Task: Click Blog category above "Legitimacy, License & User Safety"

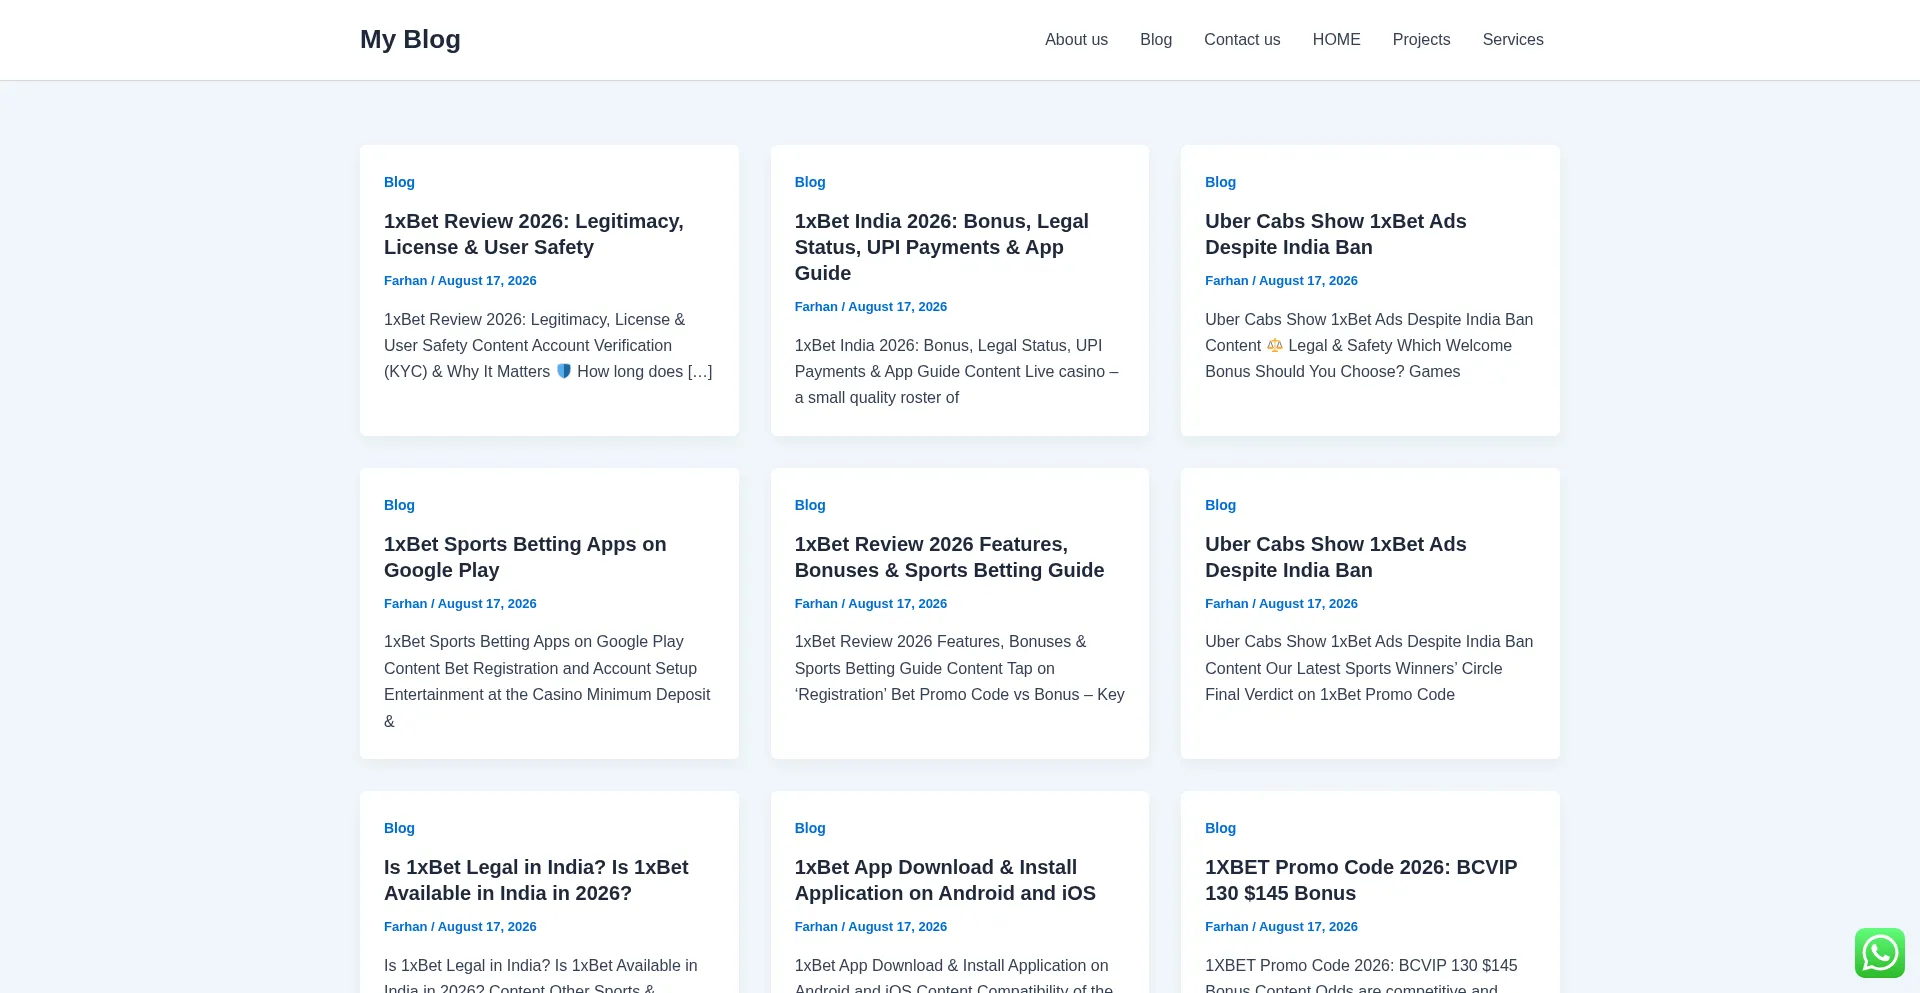Action: pos(399,182)
